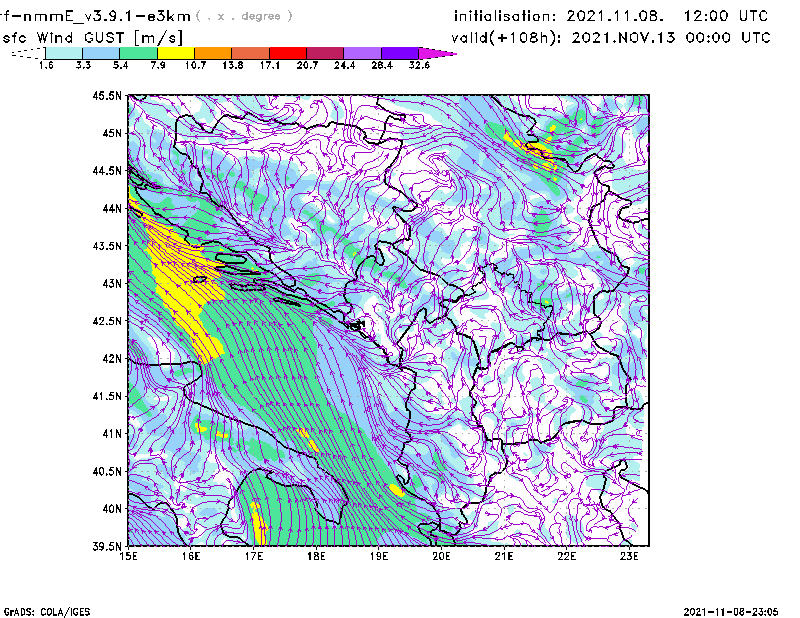This screenshot has width=800, height=618.
Task: Click the '2021-11-08-23:05' timestamp
Action: tap(731, 612)
